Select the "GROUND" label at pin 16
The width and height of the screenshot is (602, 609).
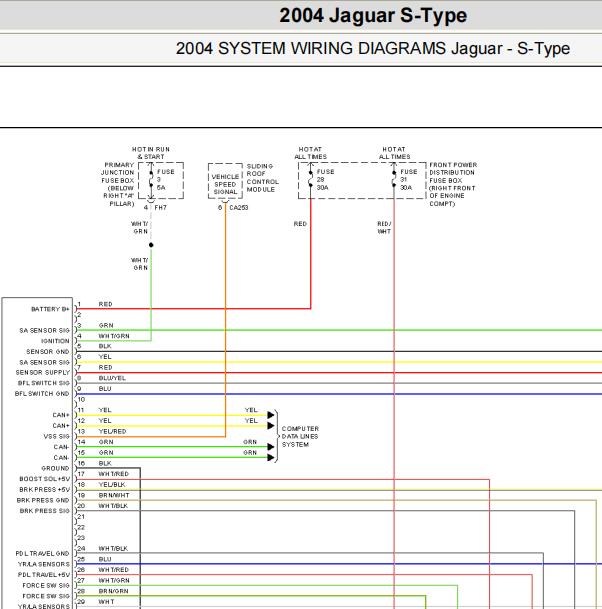(55, 468)
